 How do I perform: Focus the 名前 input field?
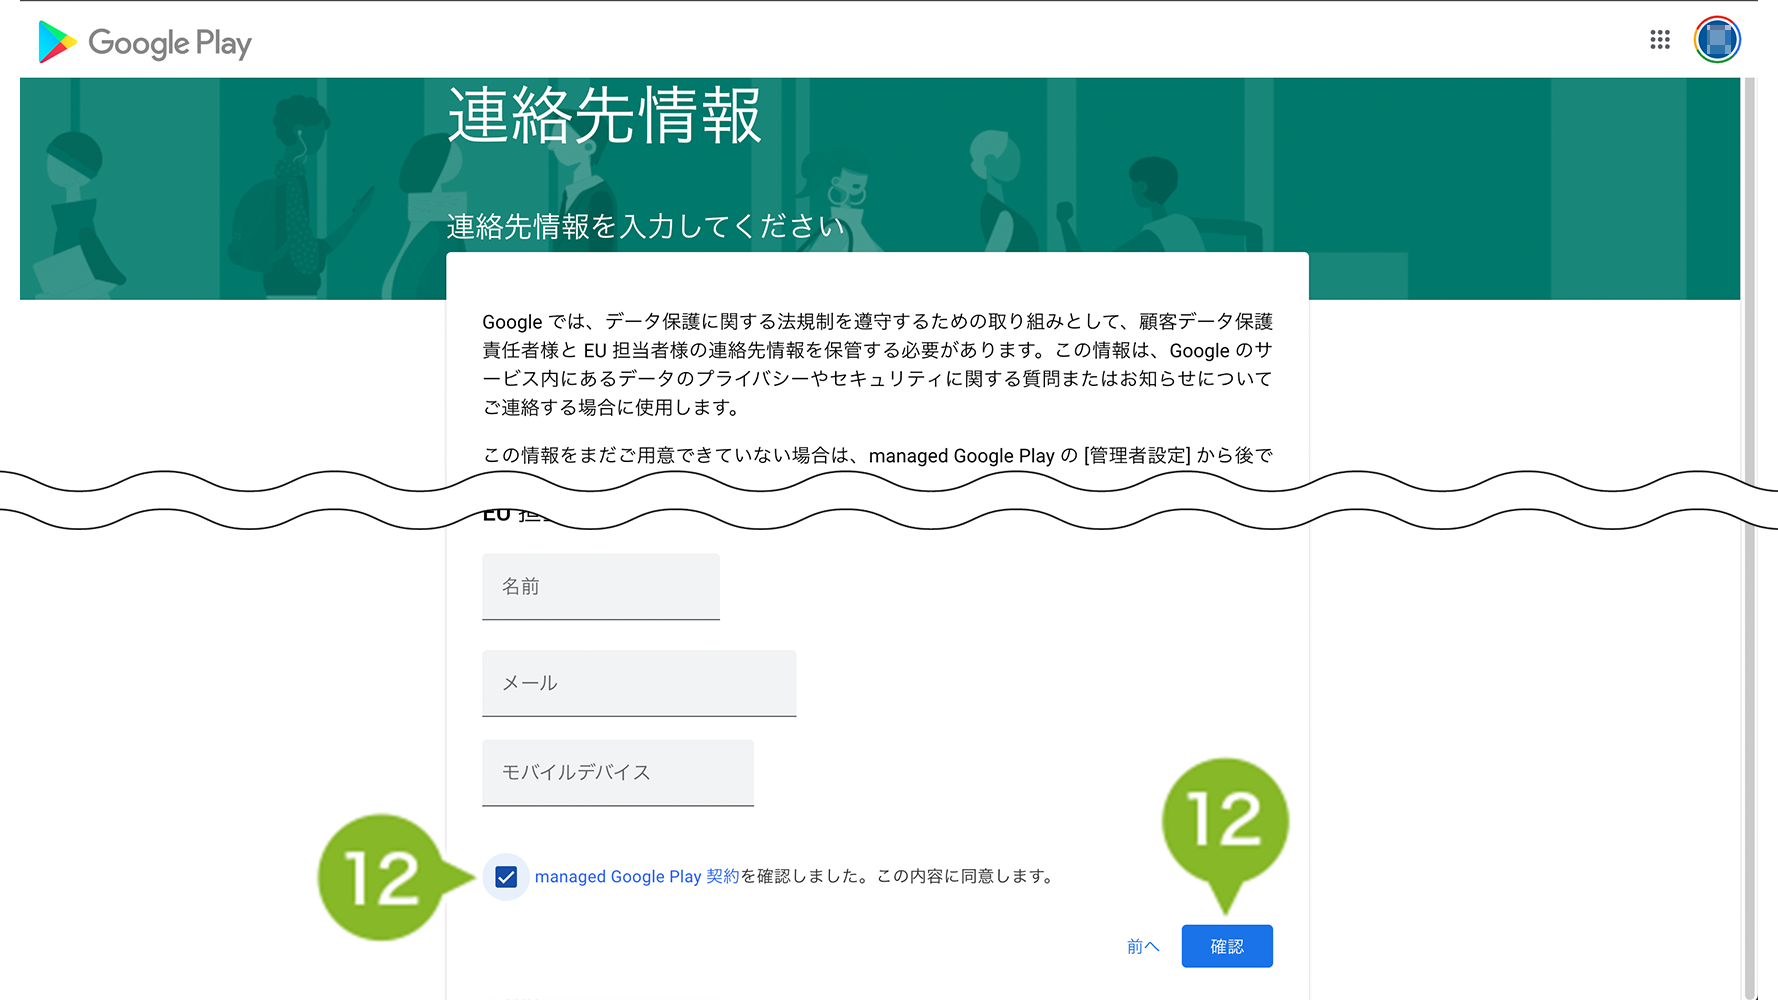(600, 587)
